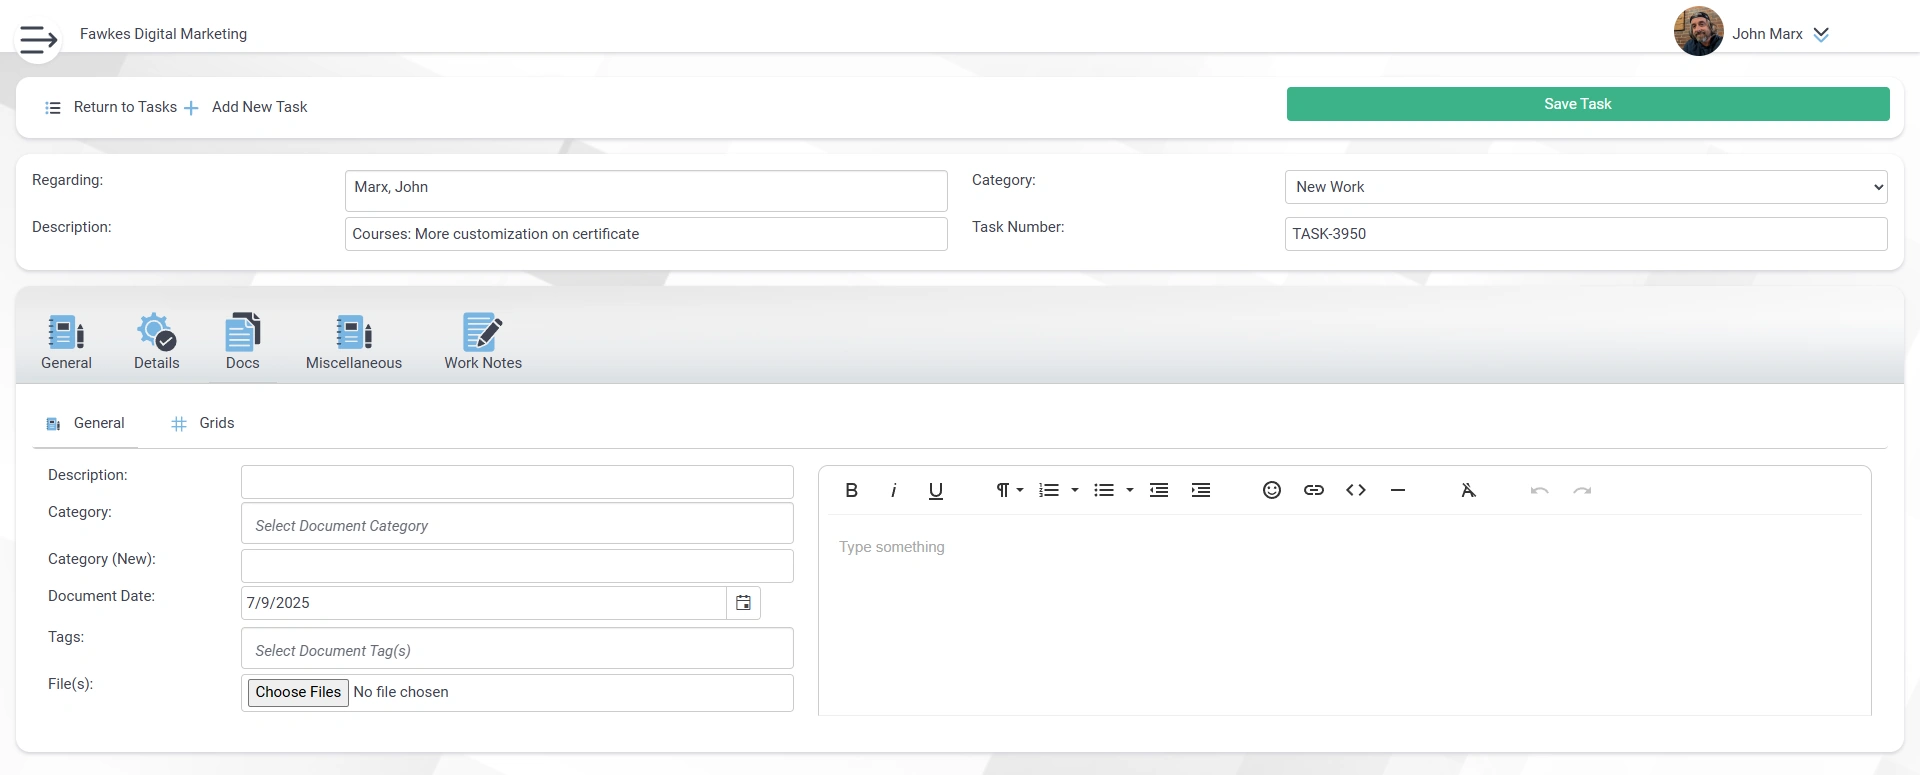1920x775 pixels.
Task: Switch editor to code view
Action: 1356,490
